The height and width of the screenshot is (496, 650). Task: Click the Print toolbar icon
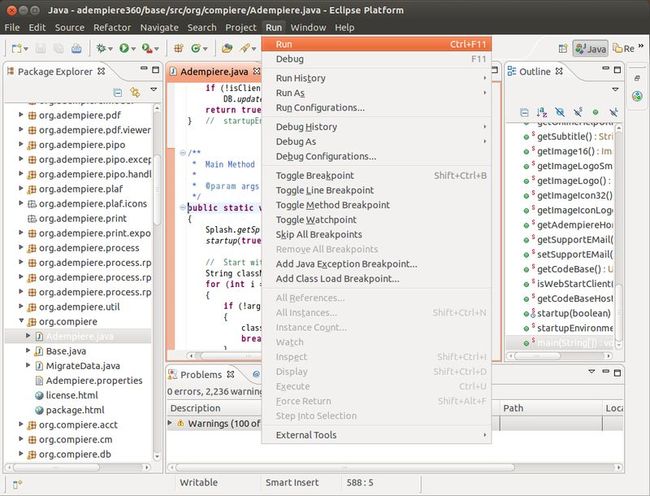(x=76, y=48)
